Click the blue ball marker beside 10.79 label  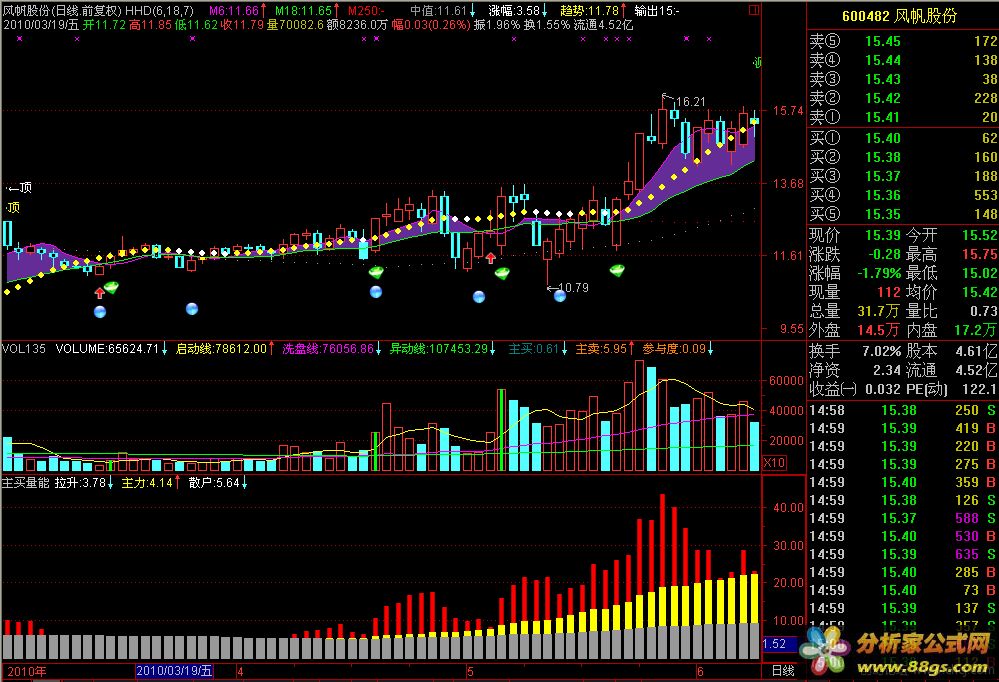tap(560, 296)
